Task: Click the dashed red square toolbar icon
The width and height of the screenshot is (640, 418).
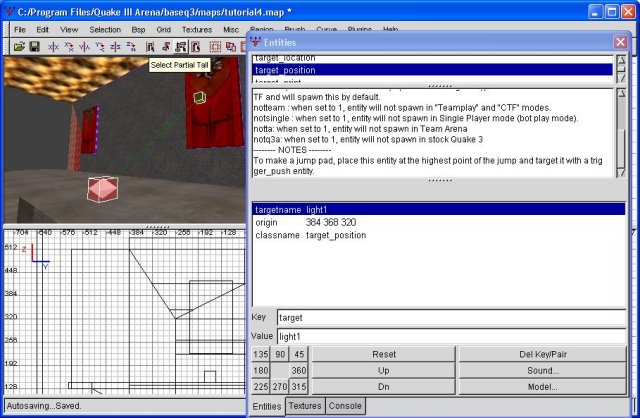Action: point(215,47)
